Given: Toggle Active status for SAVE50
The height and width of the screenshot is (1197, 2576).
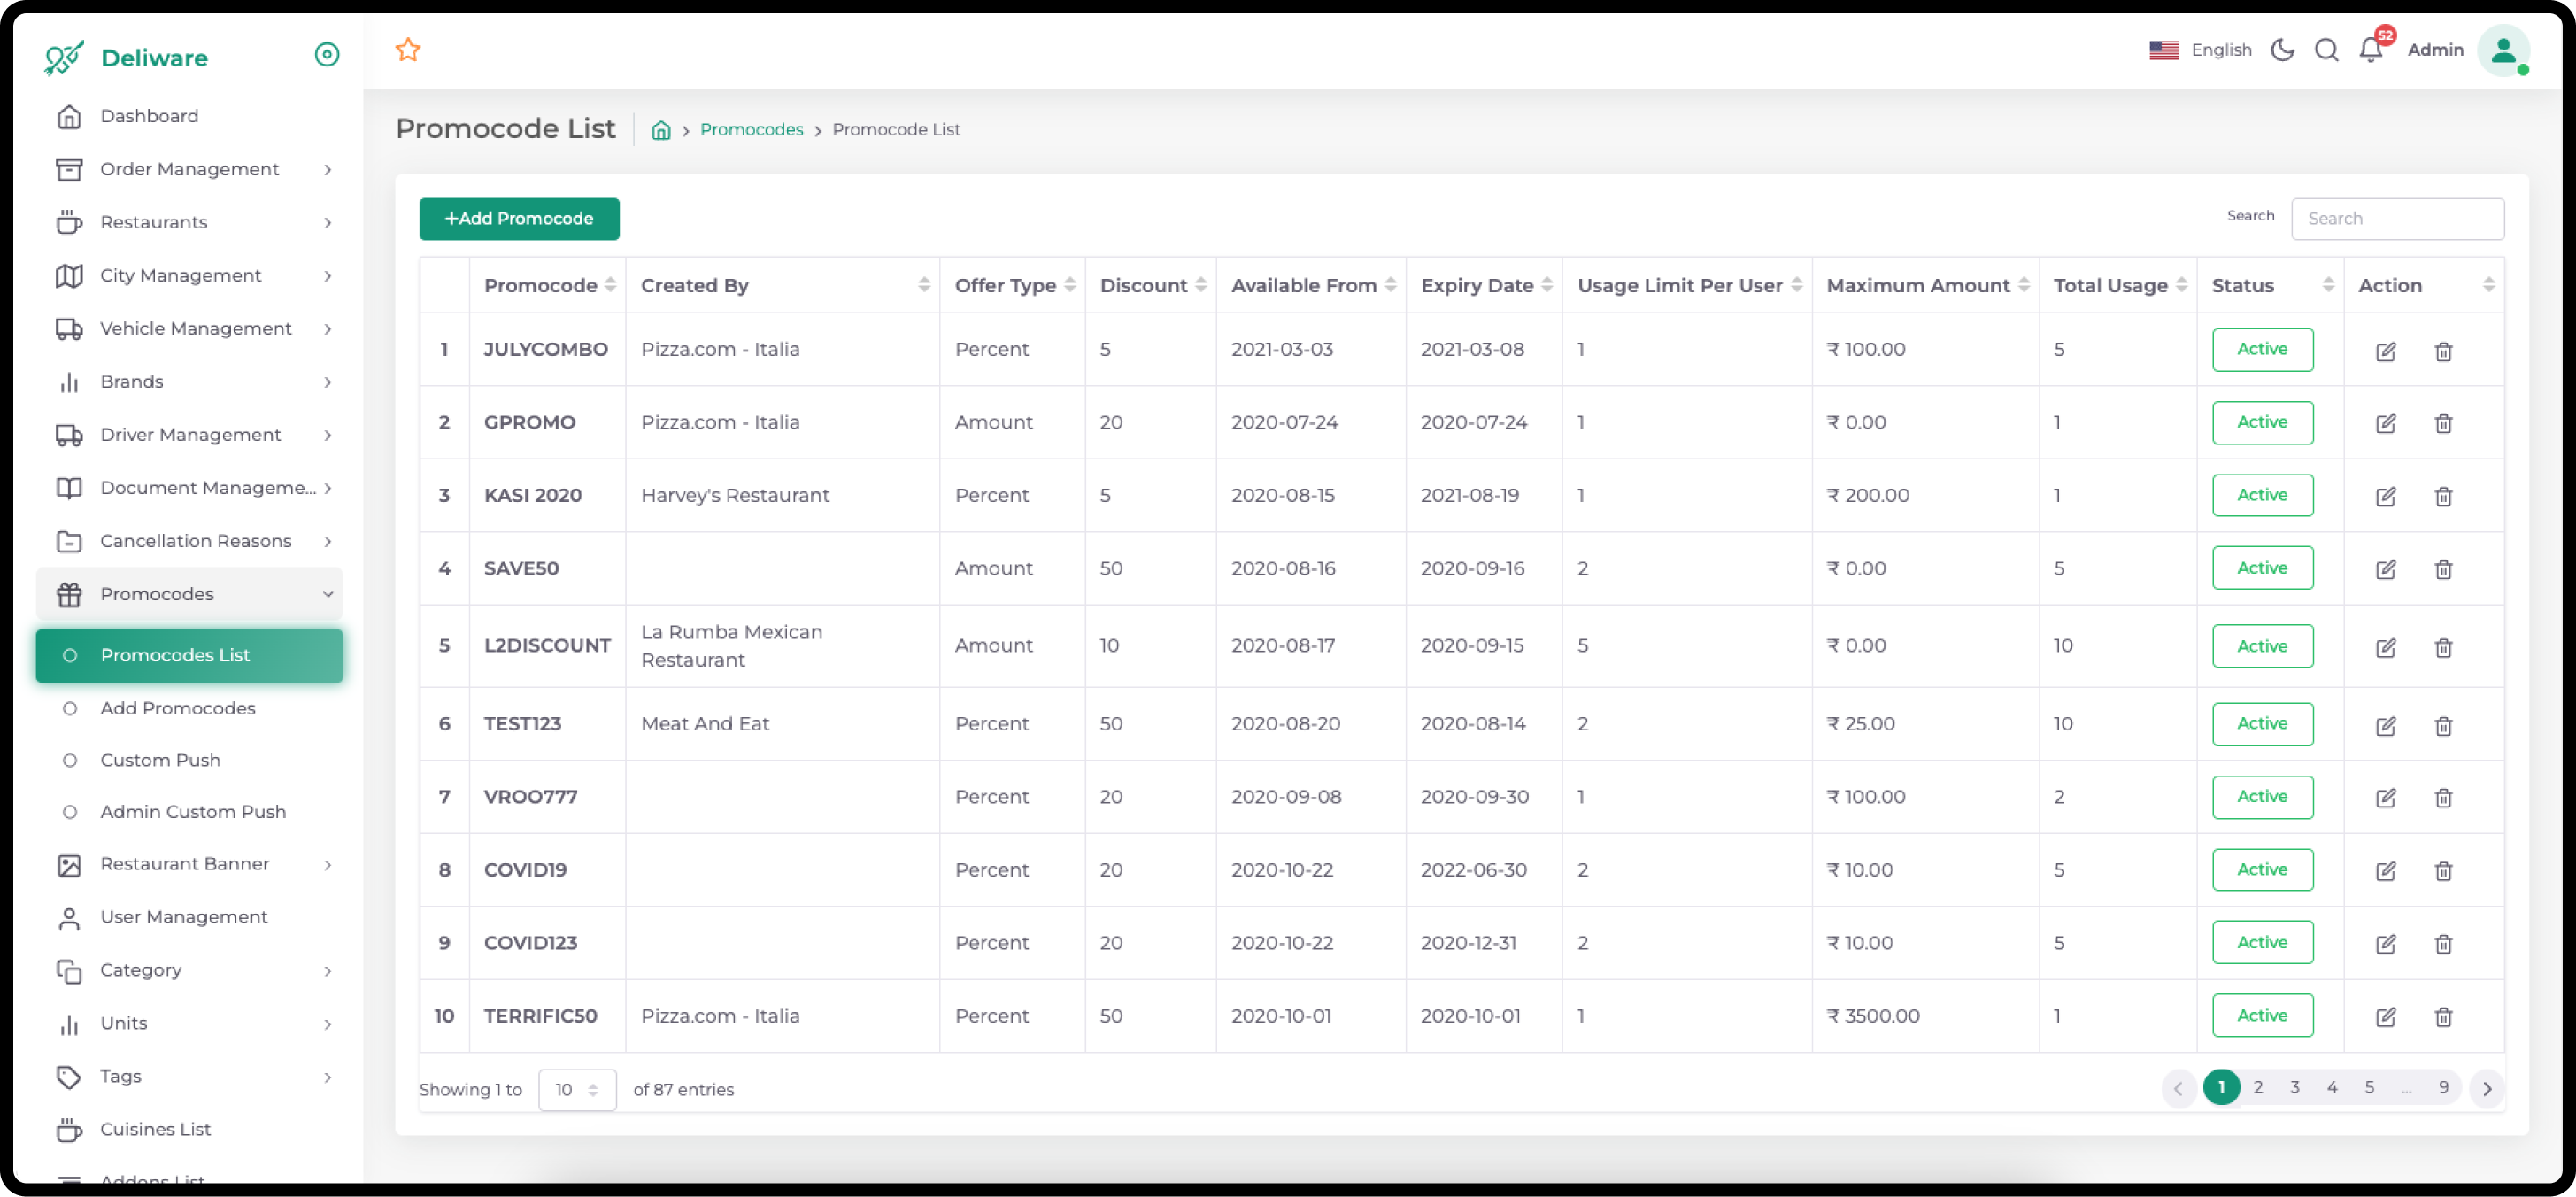Looking at the screenshot, I should (2262, 568).
